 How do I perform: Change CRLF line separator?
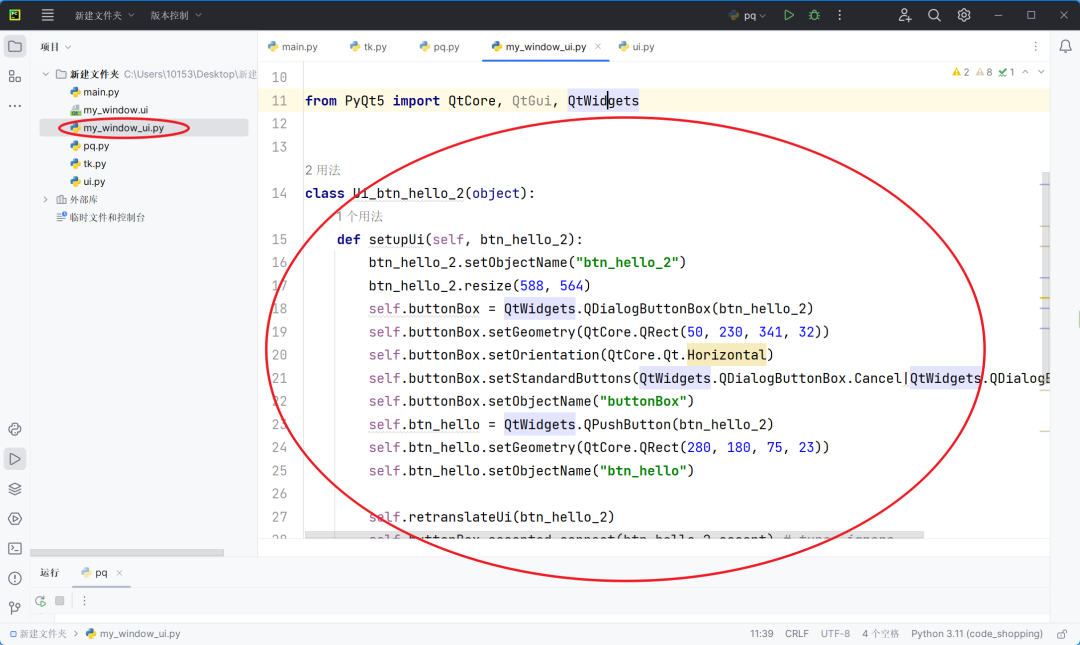pos(797,633)
